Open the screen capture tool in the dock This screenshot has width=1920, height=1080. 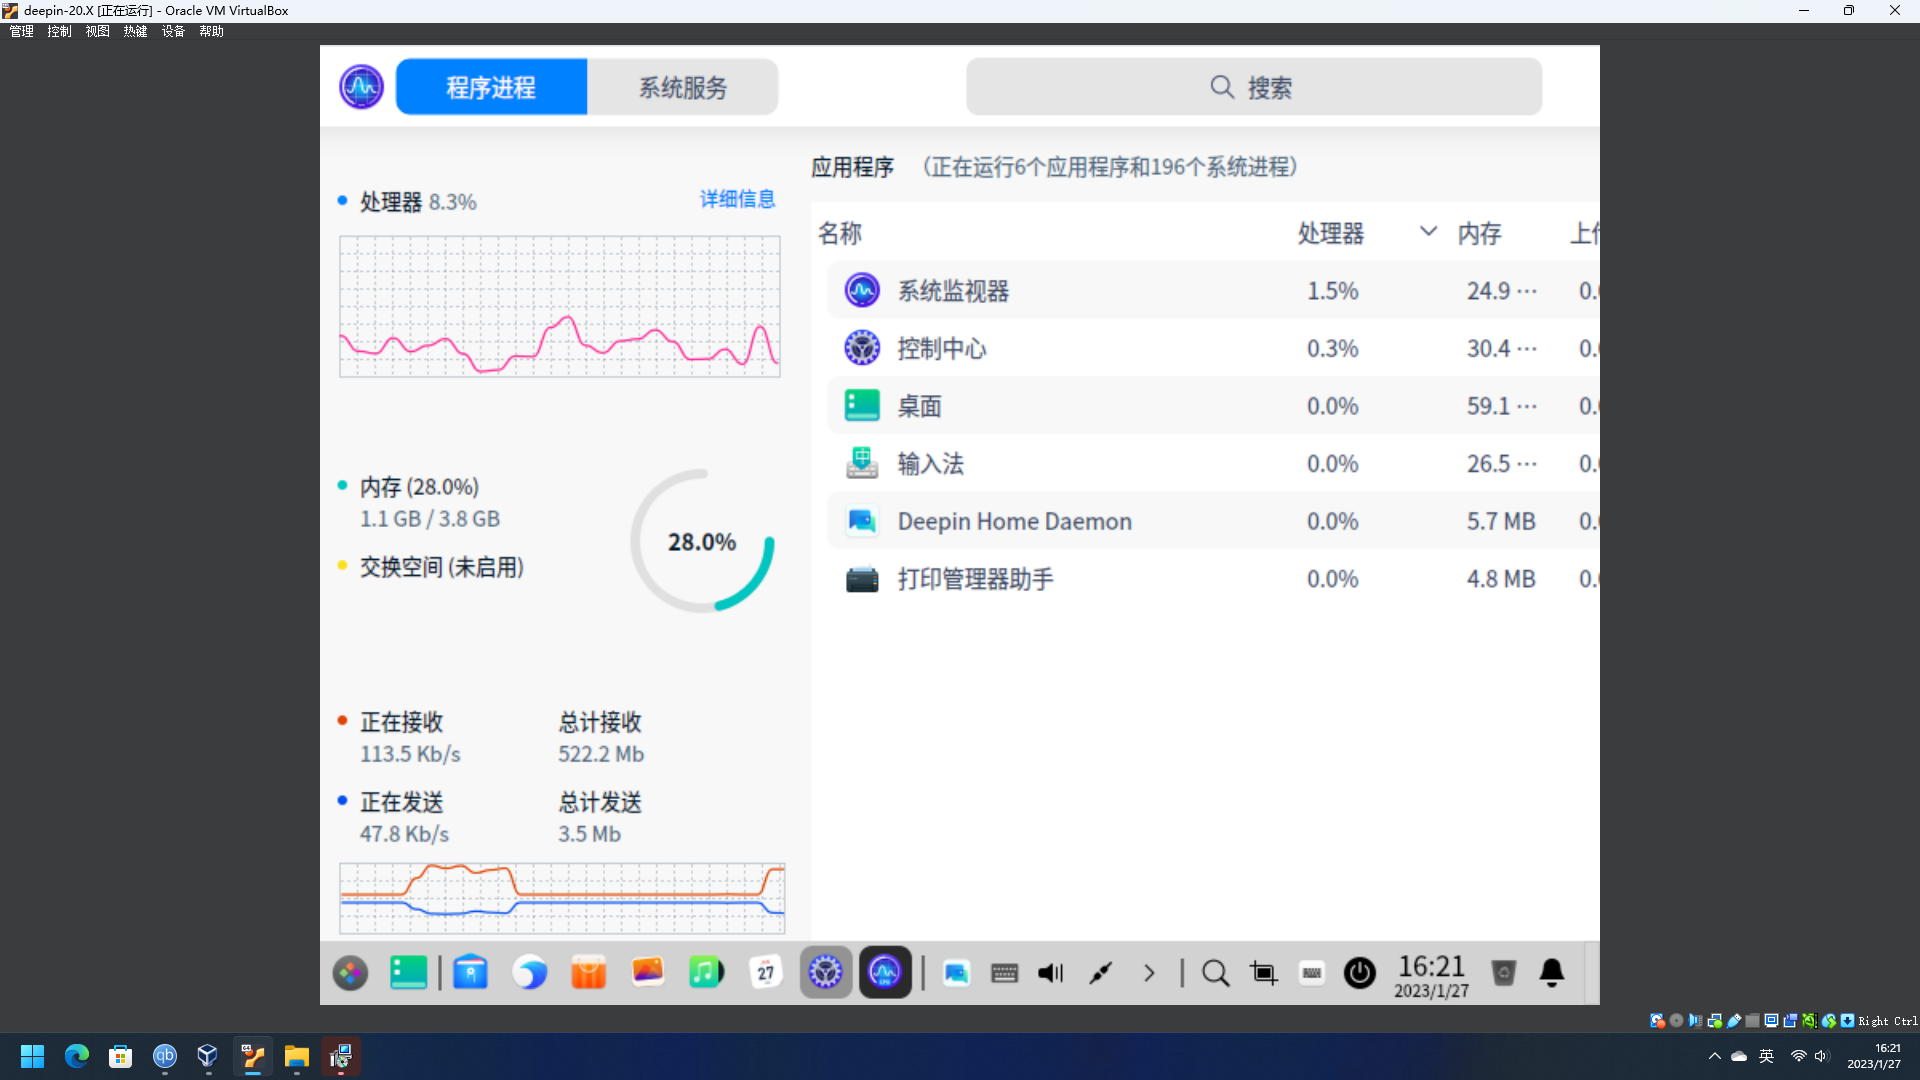click(x=1263, y=972)
